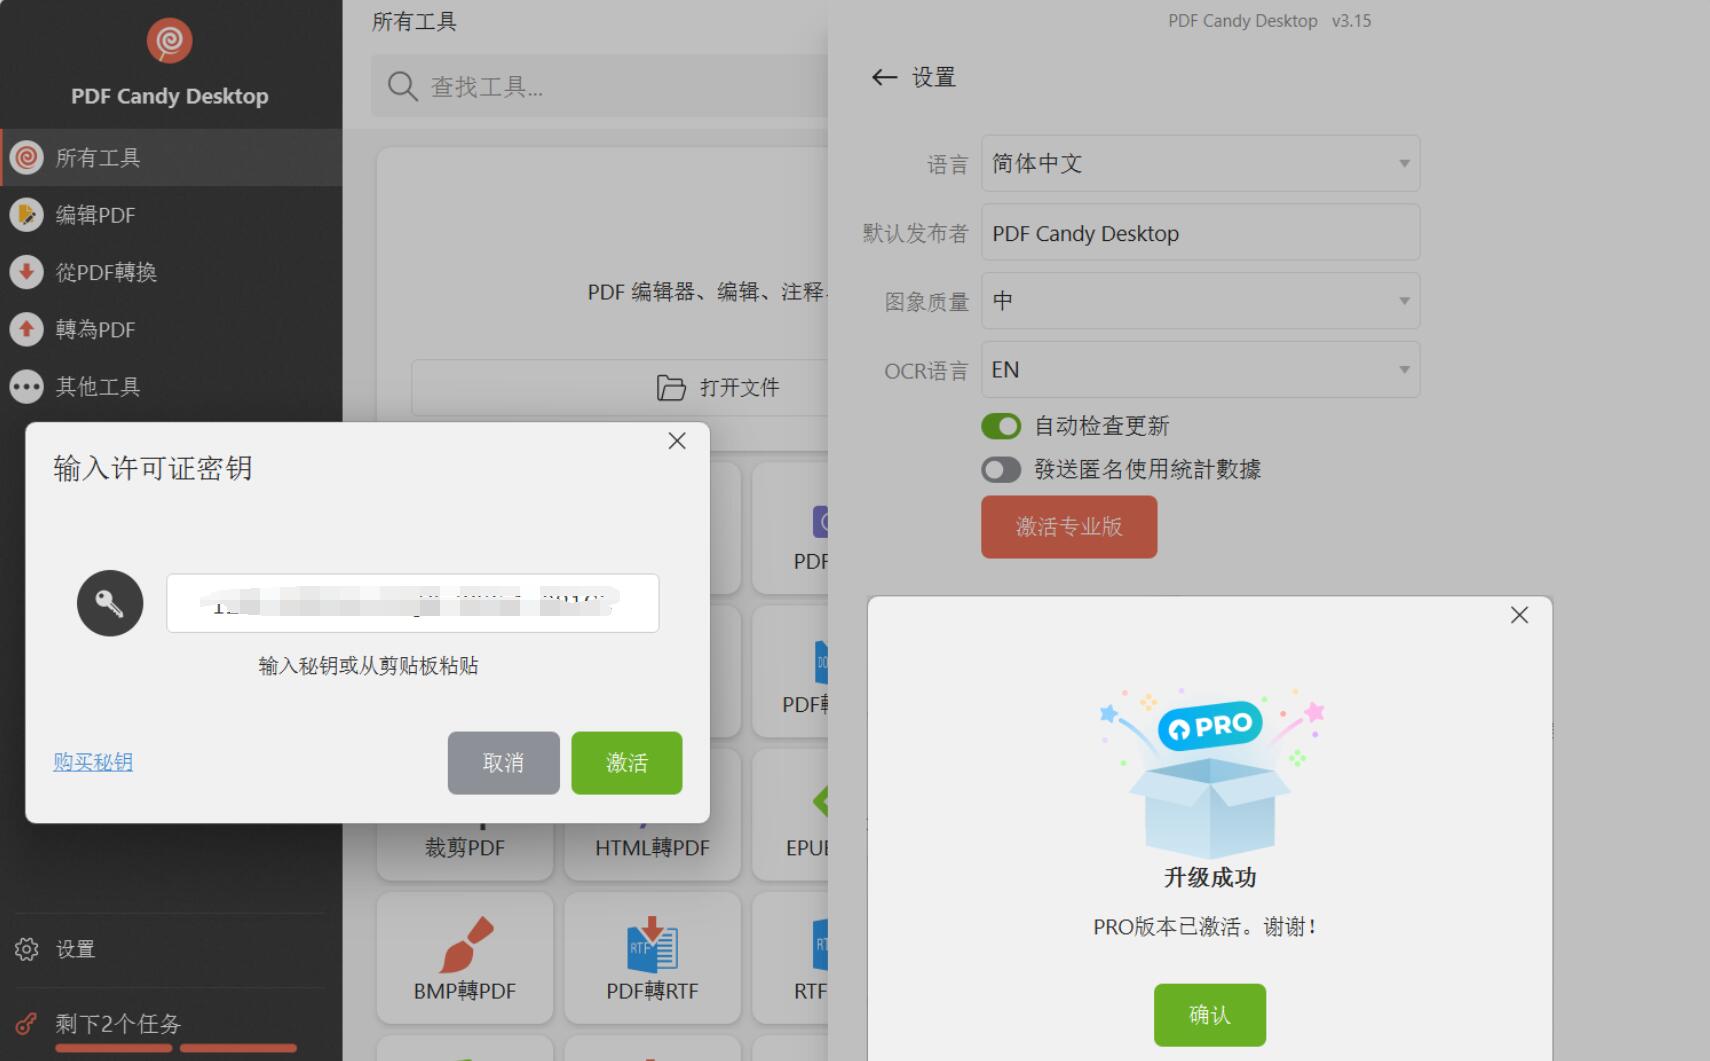Click the back arrow next to 设置
The width and height of the screenshot is (1710, 1061).
[x=884, y=77]
